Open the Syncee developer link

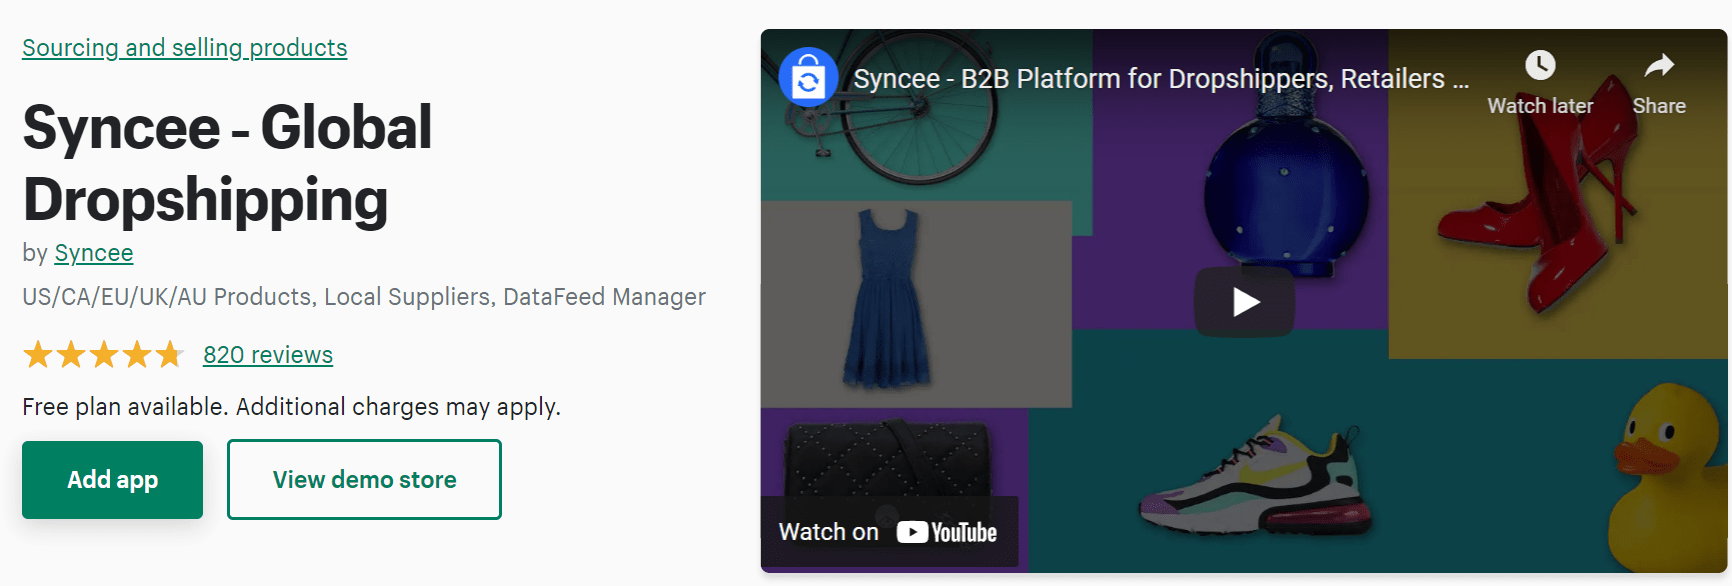click(x=94, y=253)
